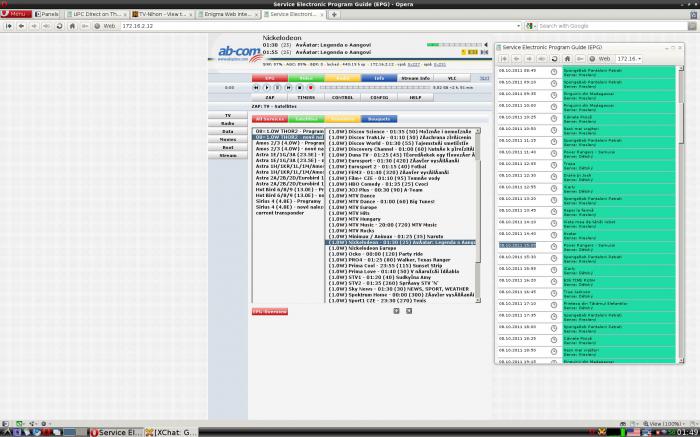Adjust the Enigma volume bar
The height and width of the screenshot is (437, 700).
pyautogui.click(x=454, y=45)
